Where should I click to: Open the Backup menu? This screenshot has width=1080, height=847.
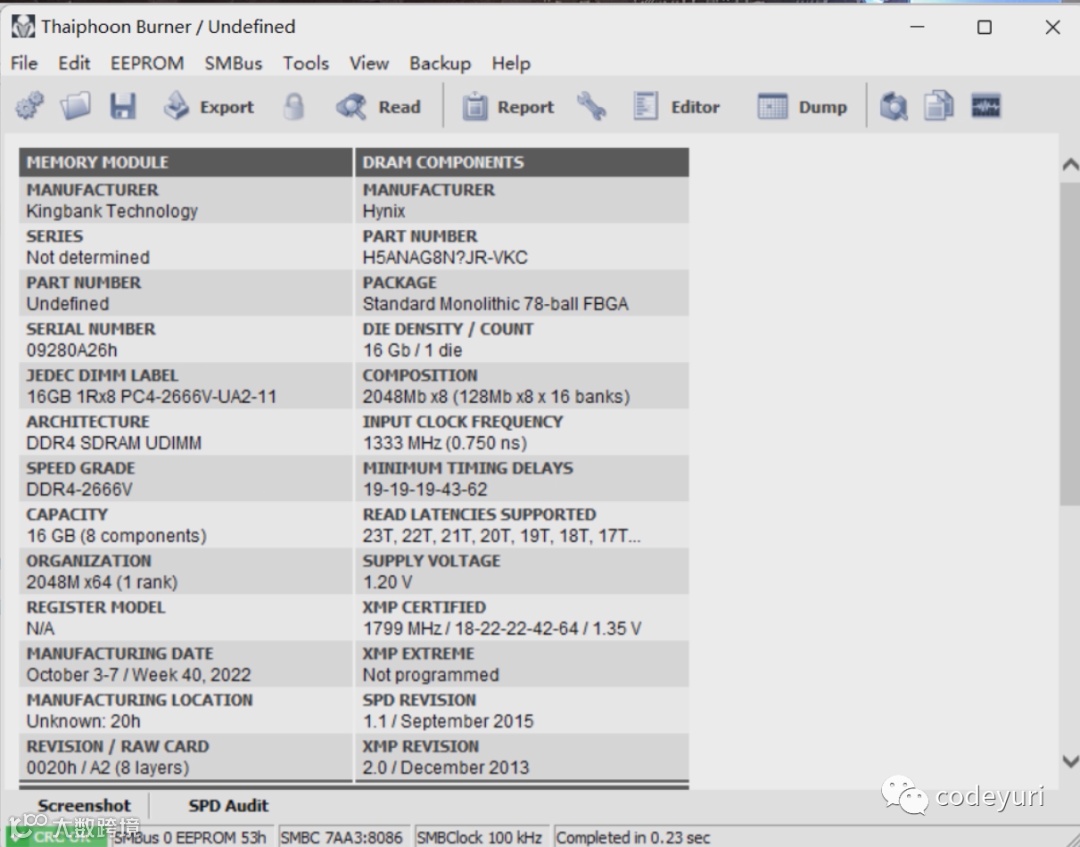[440, 63]
